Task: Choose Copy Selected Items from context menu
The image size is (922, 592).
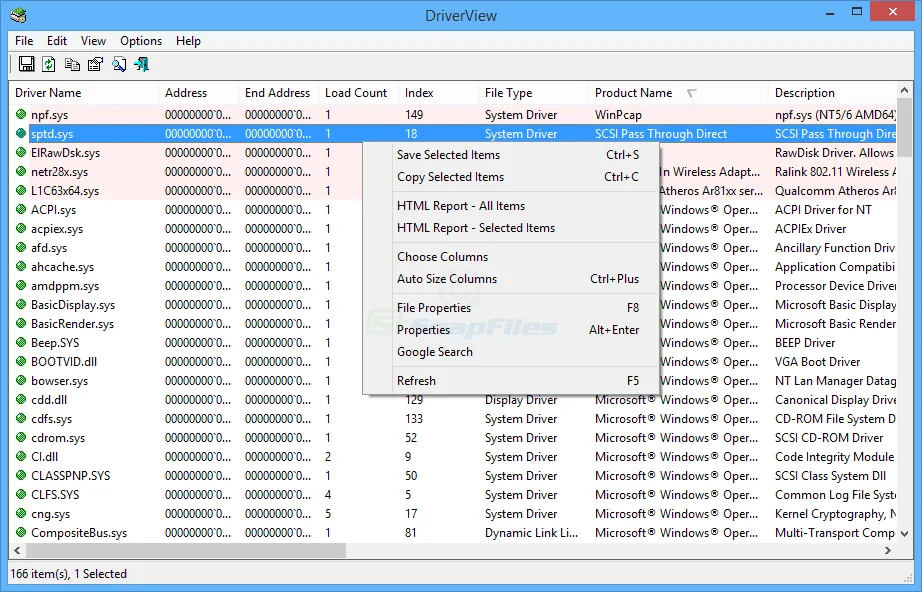Action: click(510, 177)
